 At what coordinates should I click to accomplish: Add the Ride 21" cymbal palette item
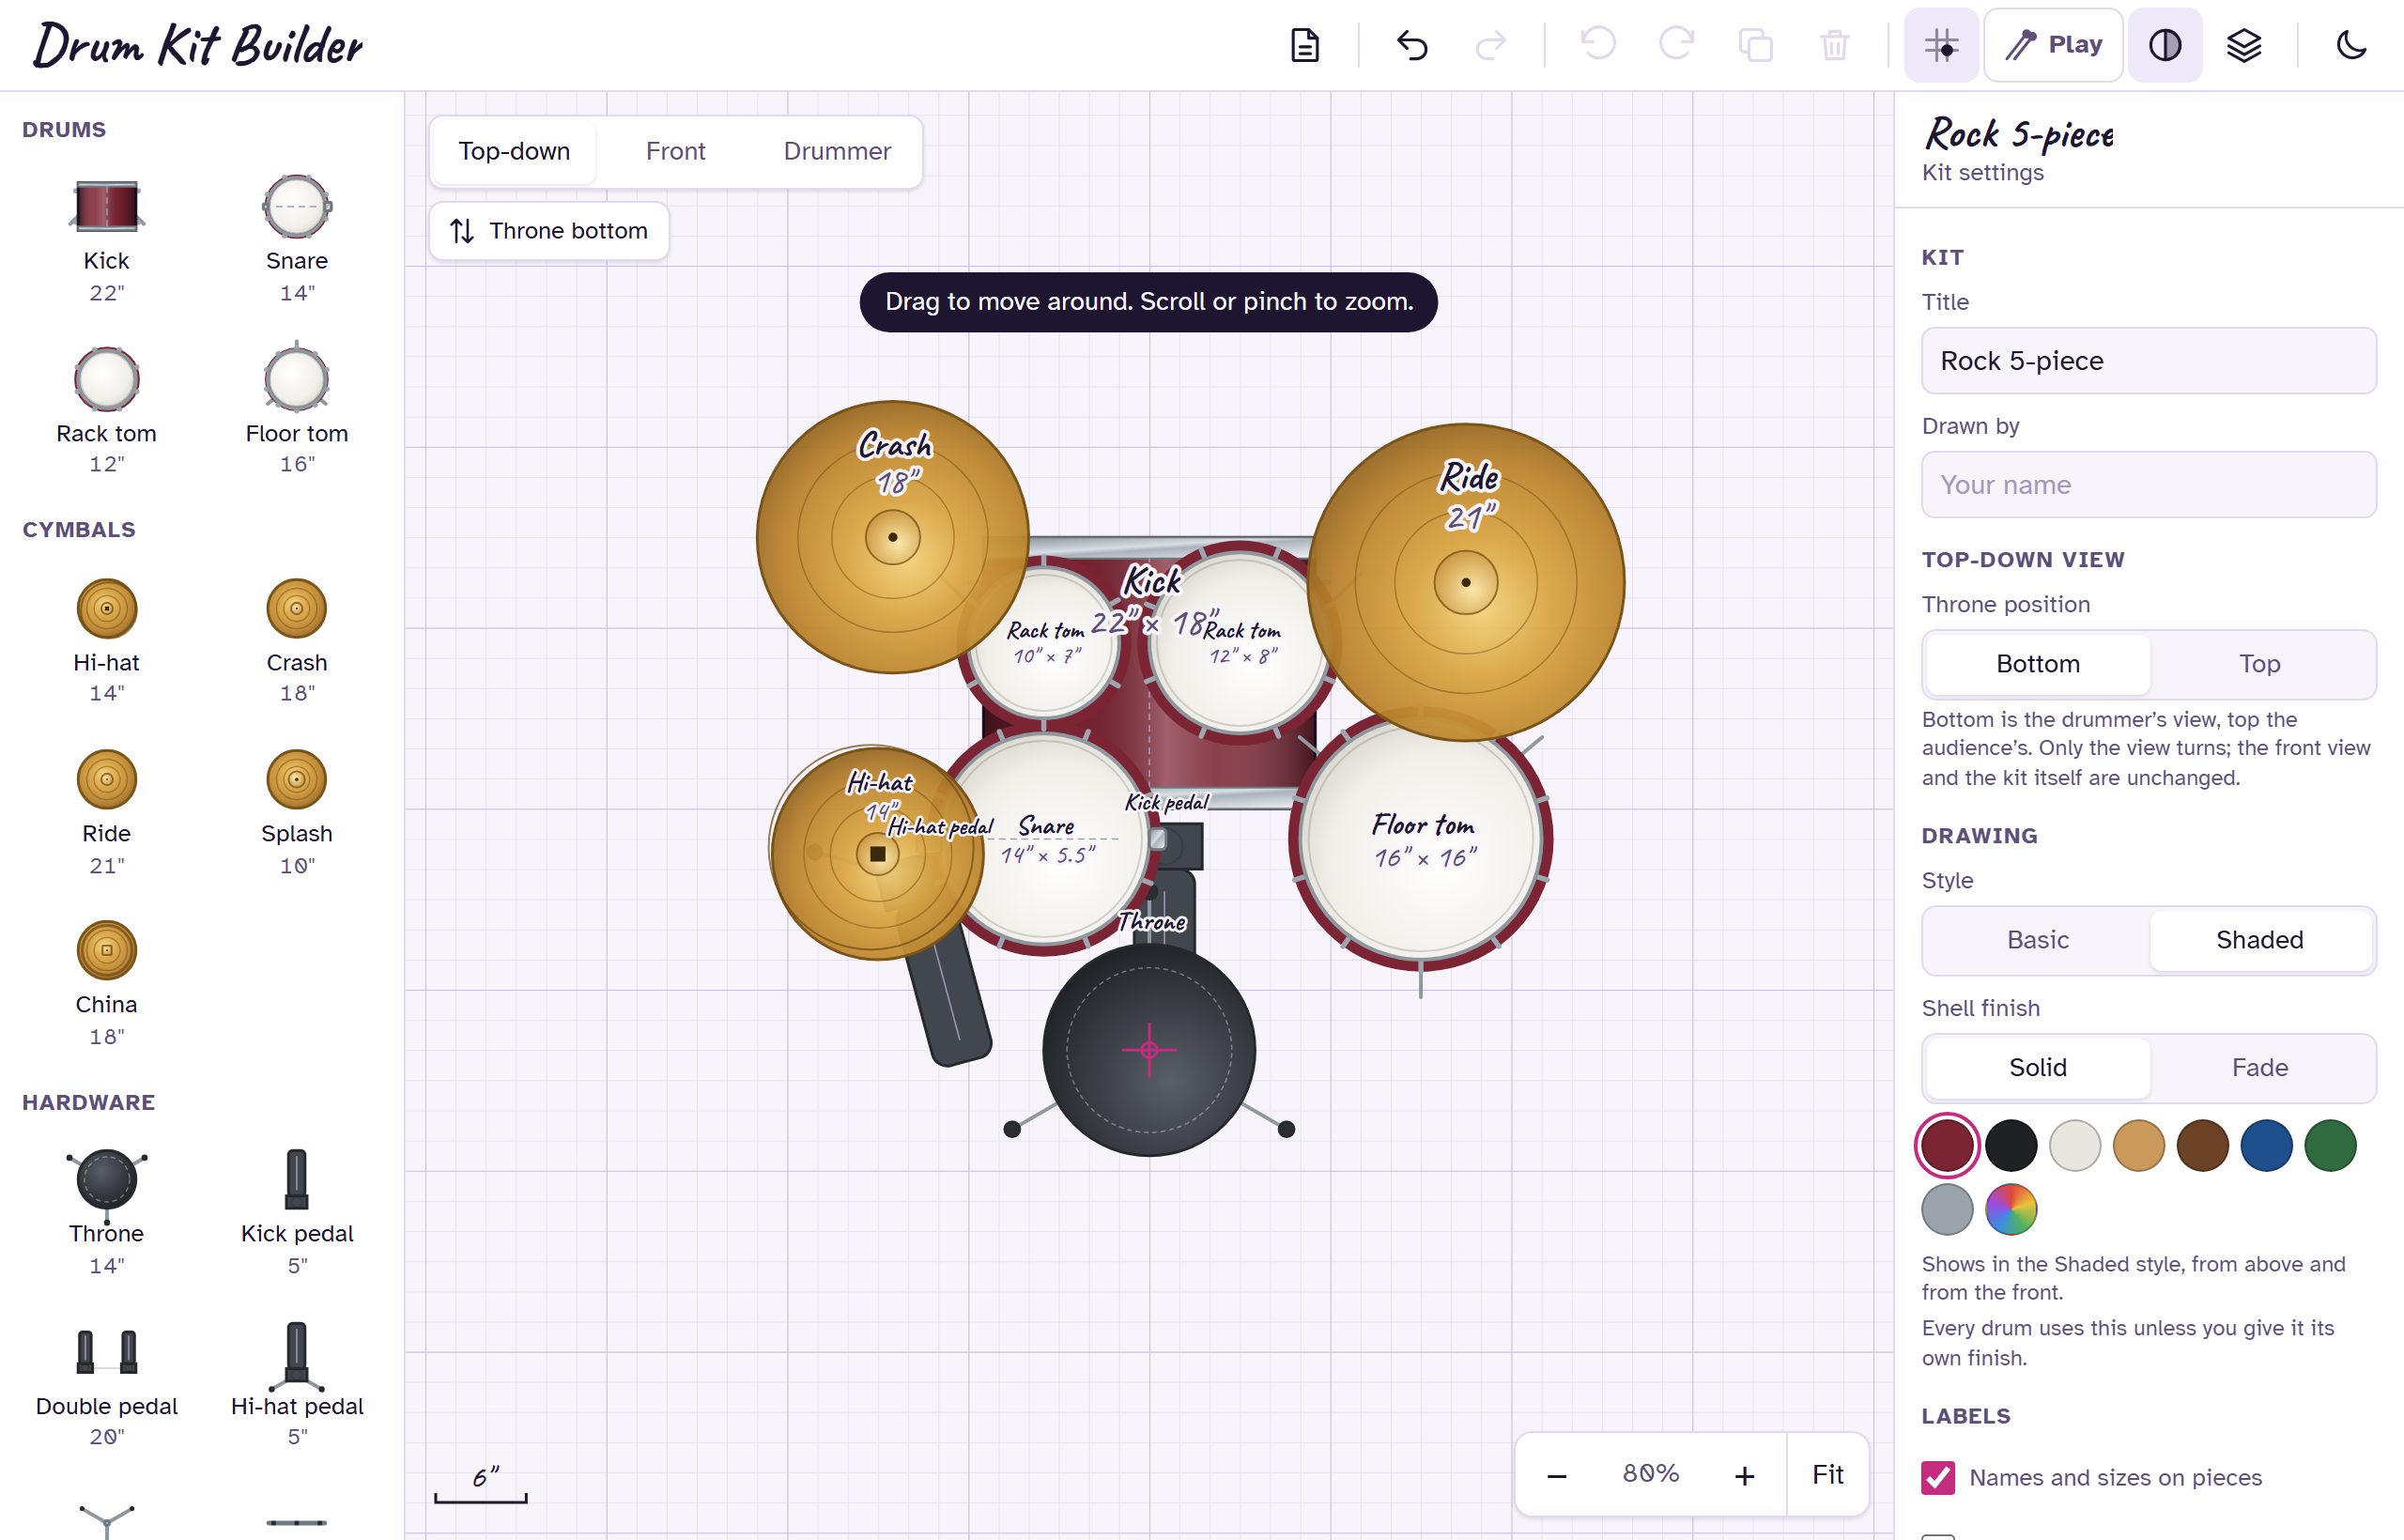[106, 812]
